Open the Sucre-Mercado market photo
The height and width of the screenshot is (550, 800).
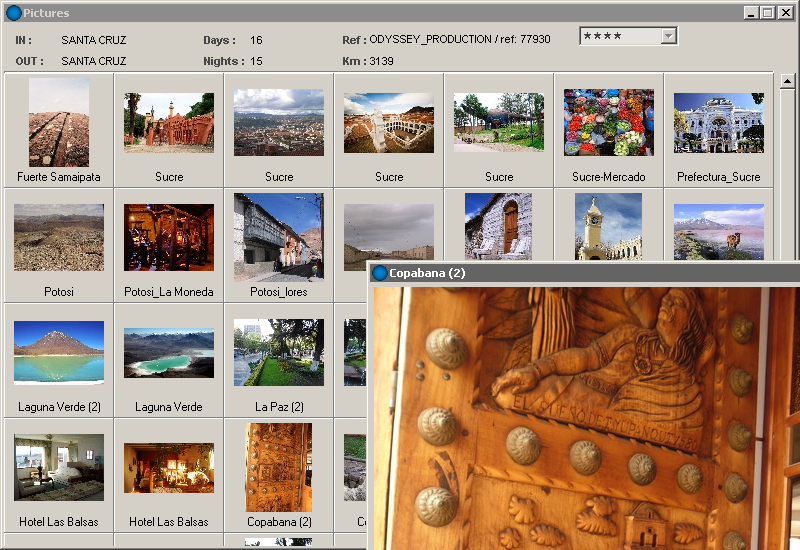[x=608, y=123]
